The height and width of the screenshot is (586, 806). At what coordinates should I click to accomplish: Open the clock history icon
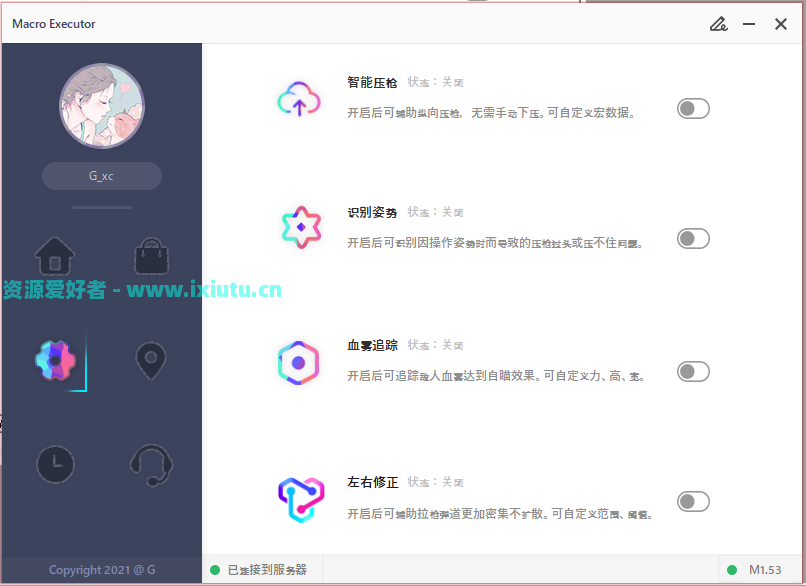[56, 464]
